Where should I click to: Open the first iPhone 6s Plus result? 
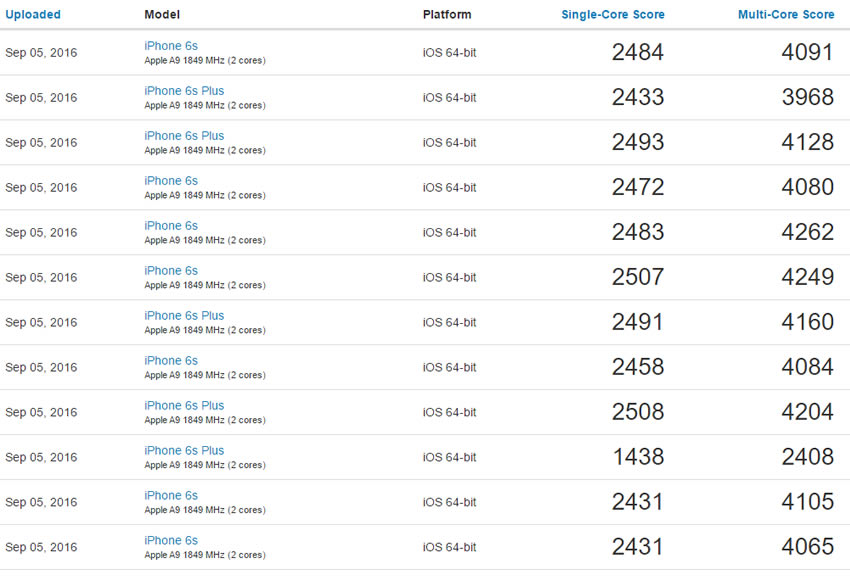coord(183,90)
